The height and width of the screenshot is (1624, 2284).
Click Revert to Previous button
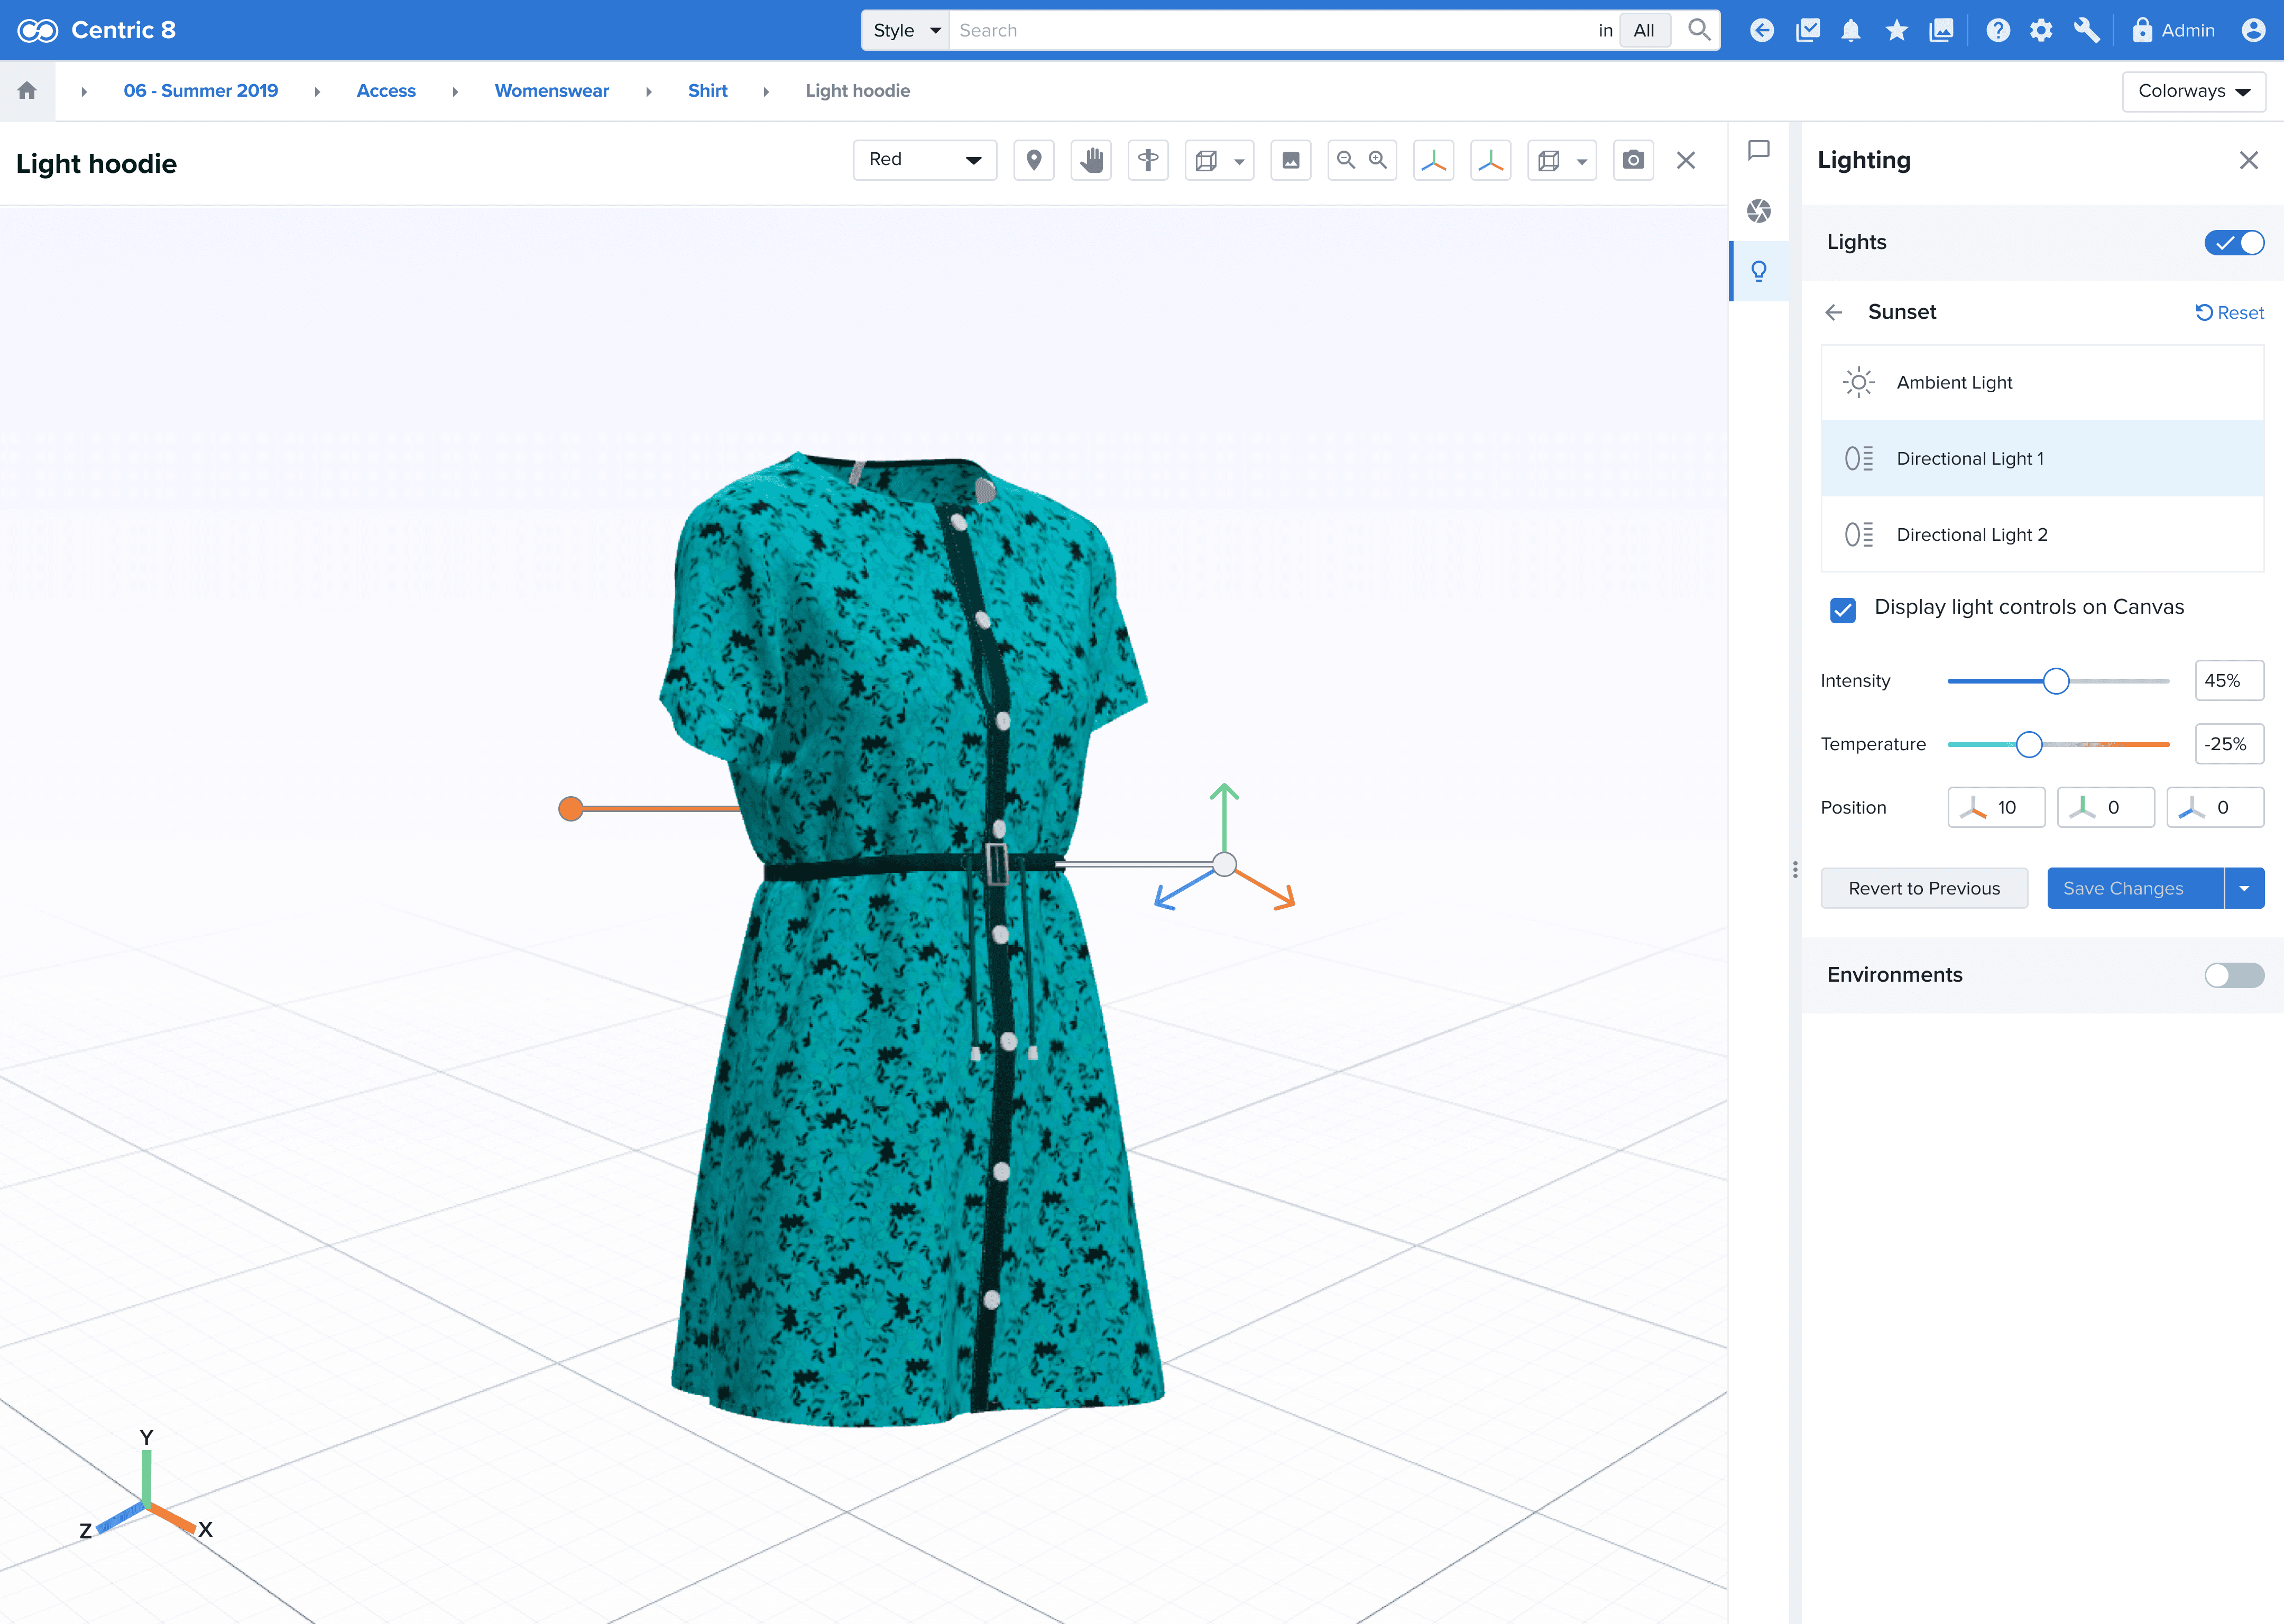click(1923, 888)
